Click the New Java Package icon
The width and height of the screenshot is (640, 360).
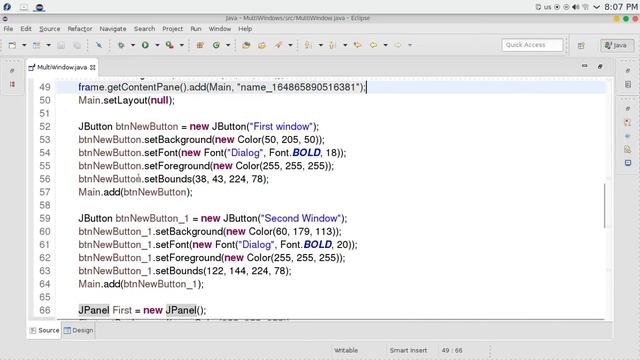pos(200,45)
